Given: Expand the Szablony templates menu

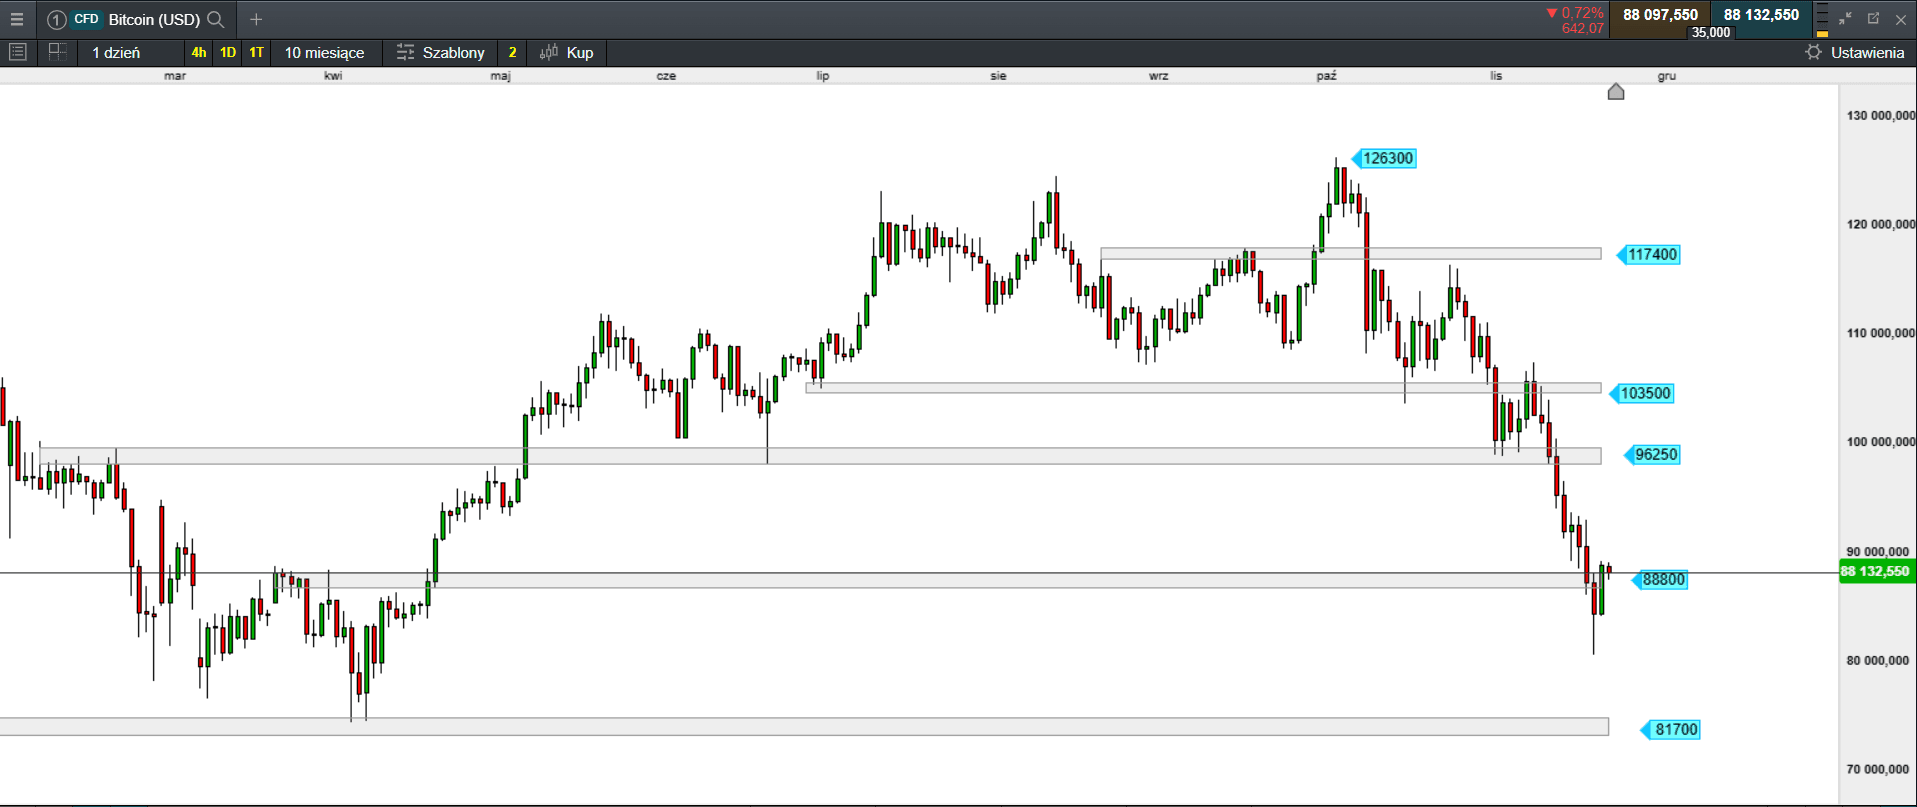Looking at the screenshot, I should tap(441, 52).
